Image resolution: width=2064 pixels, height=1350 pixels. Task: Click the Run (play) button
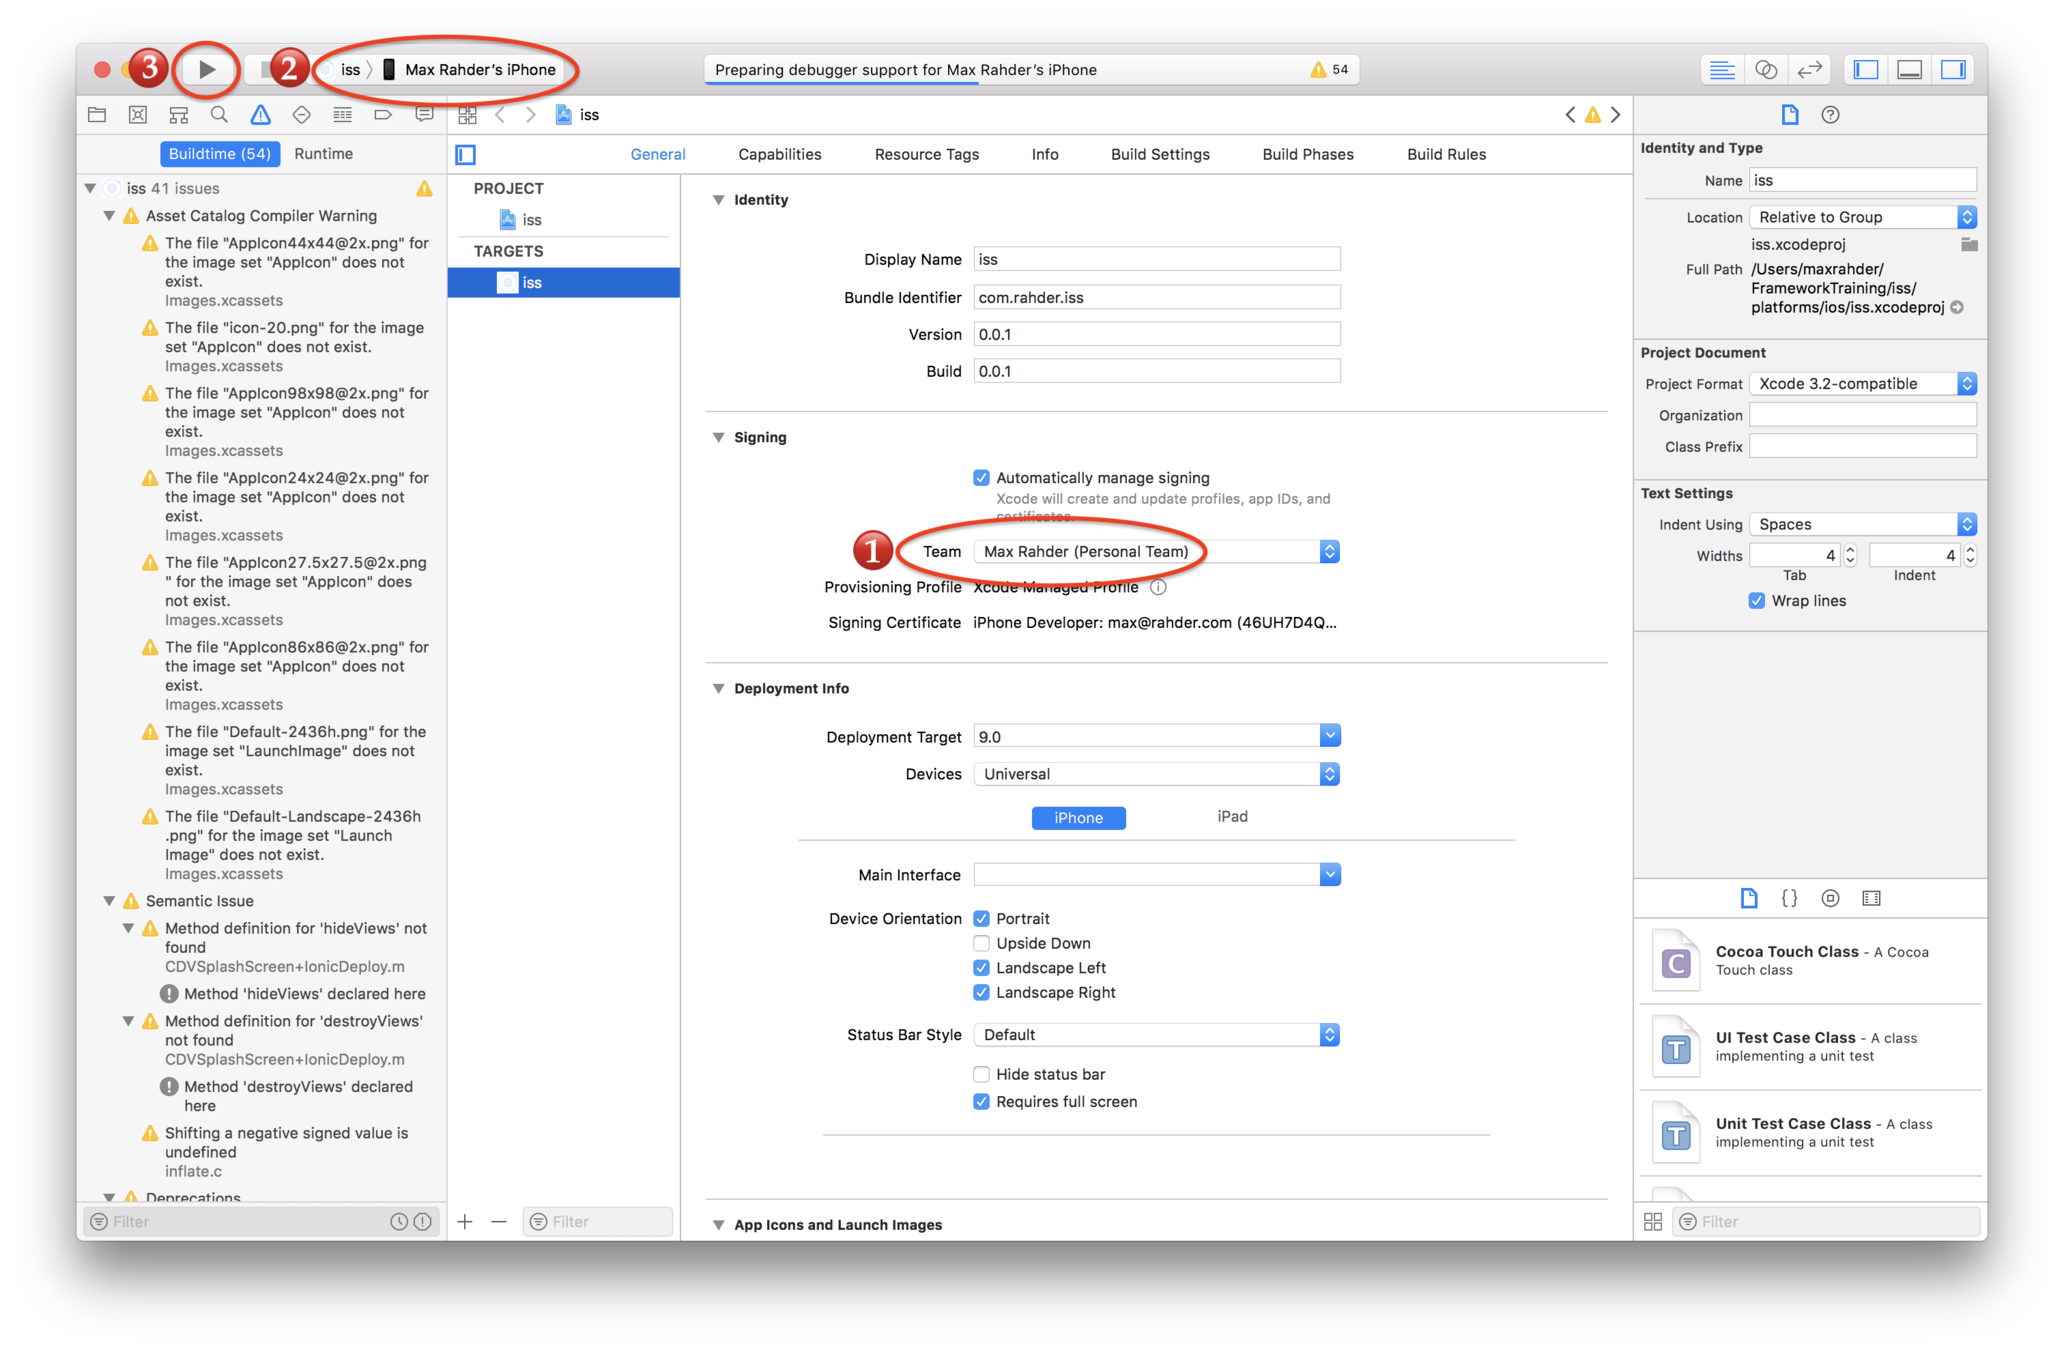coord(207,69)
